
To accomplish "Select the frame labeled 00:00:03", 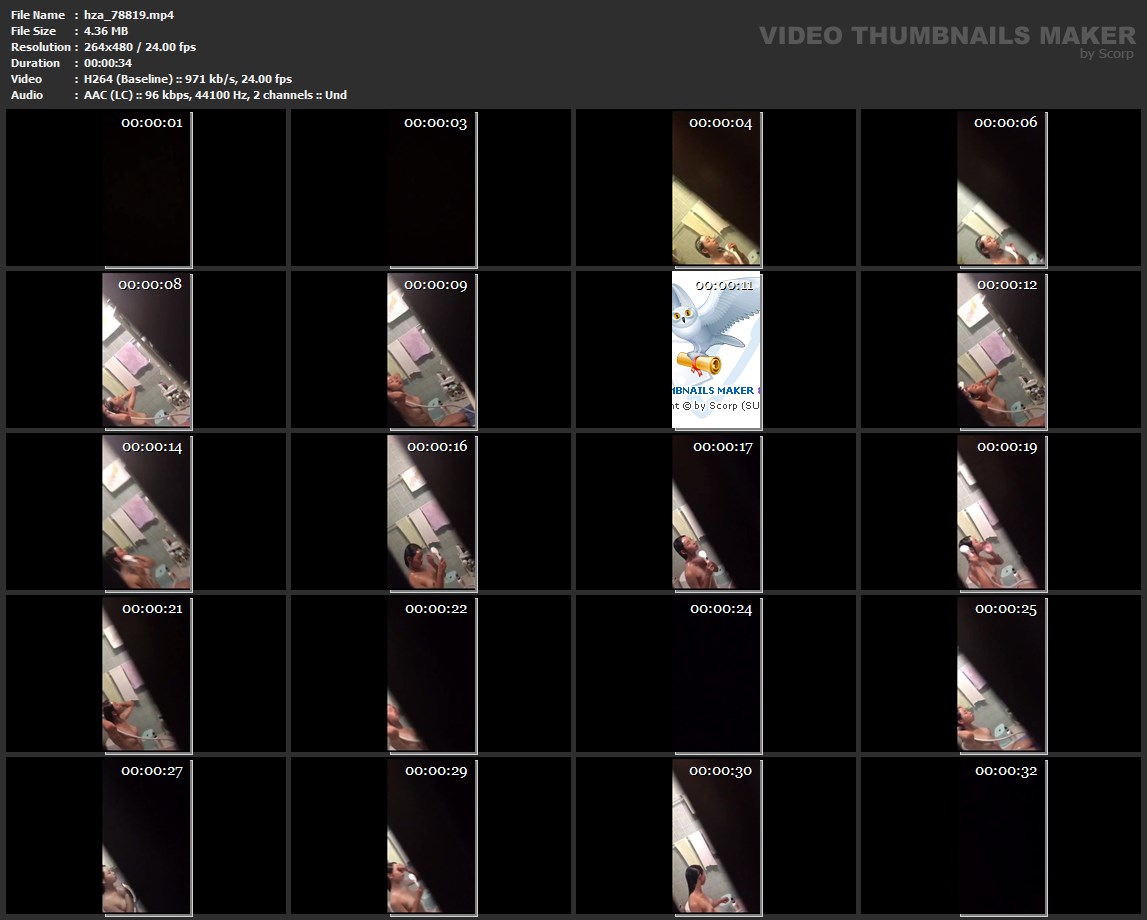I will pyautogui.click(x=431, y=188).
